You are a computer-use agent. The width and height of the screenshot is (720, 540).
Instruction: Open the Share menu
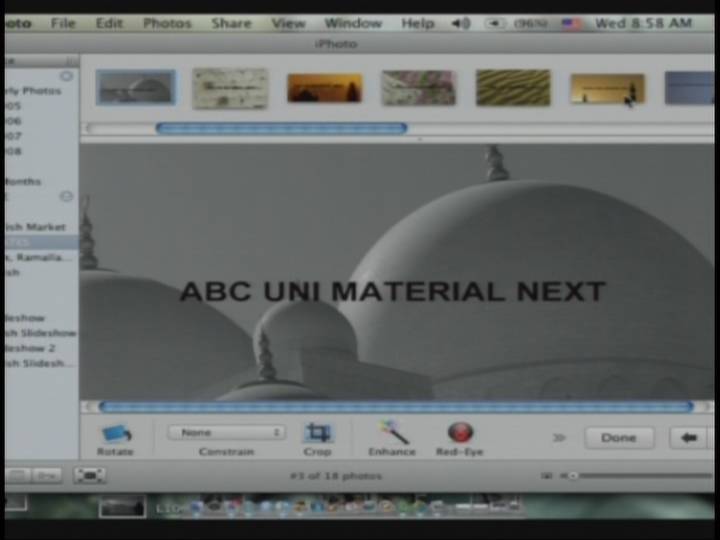pos(230,23)
